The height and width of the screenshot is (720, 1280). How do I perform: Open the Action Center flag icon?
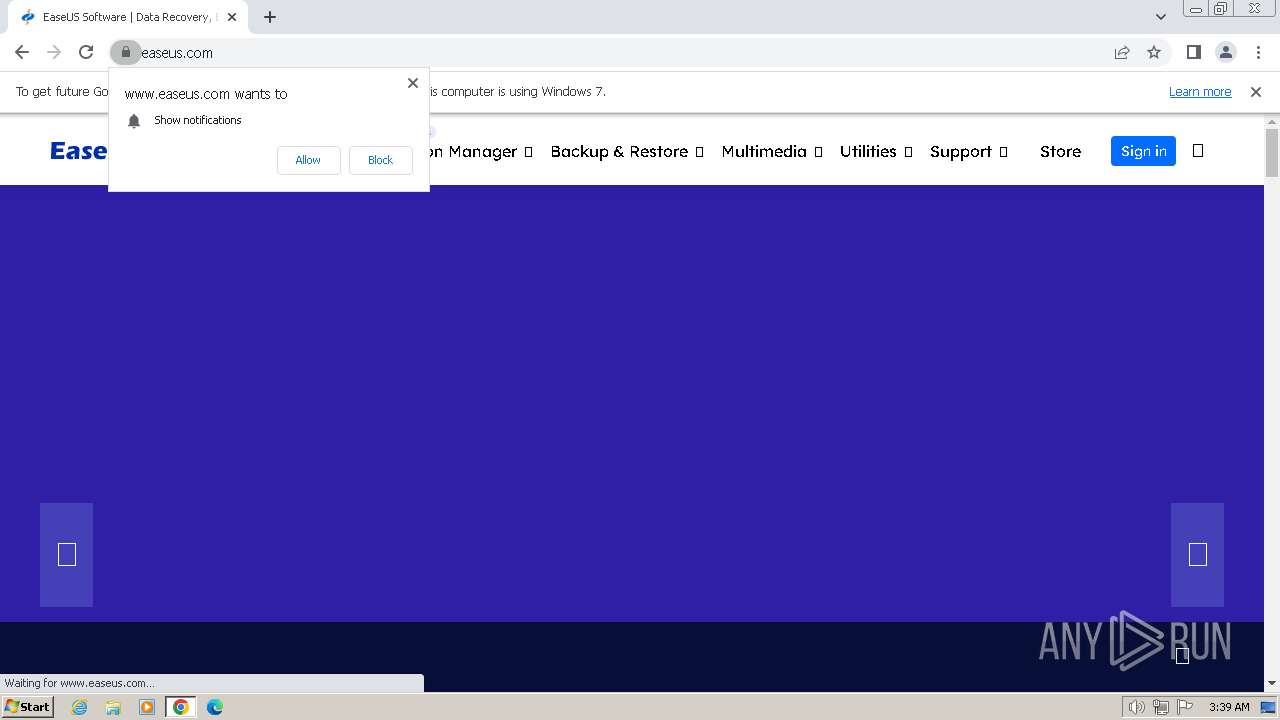[1186, 707]
